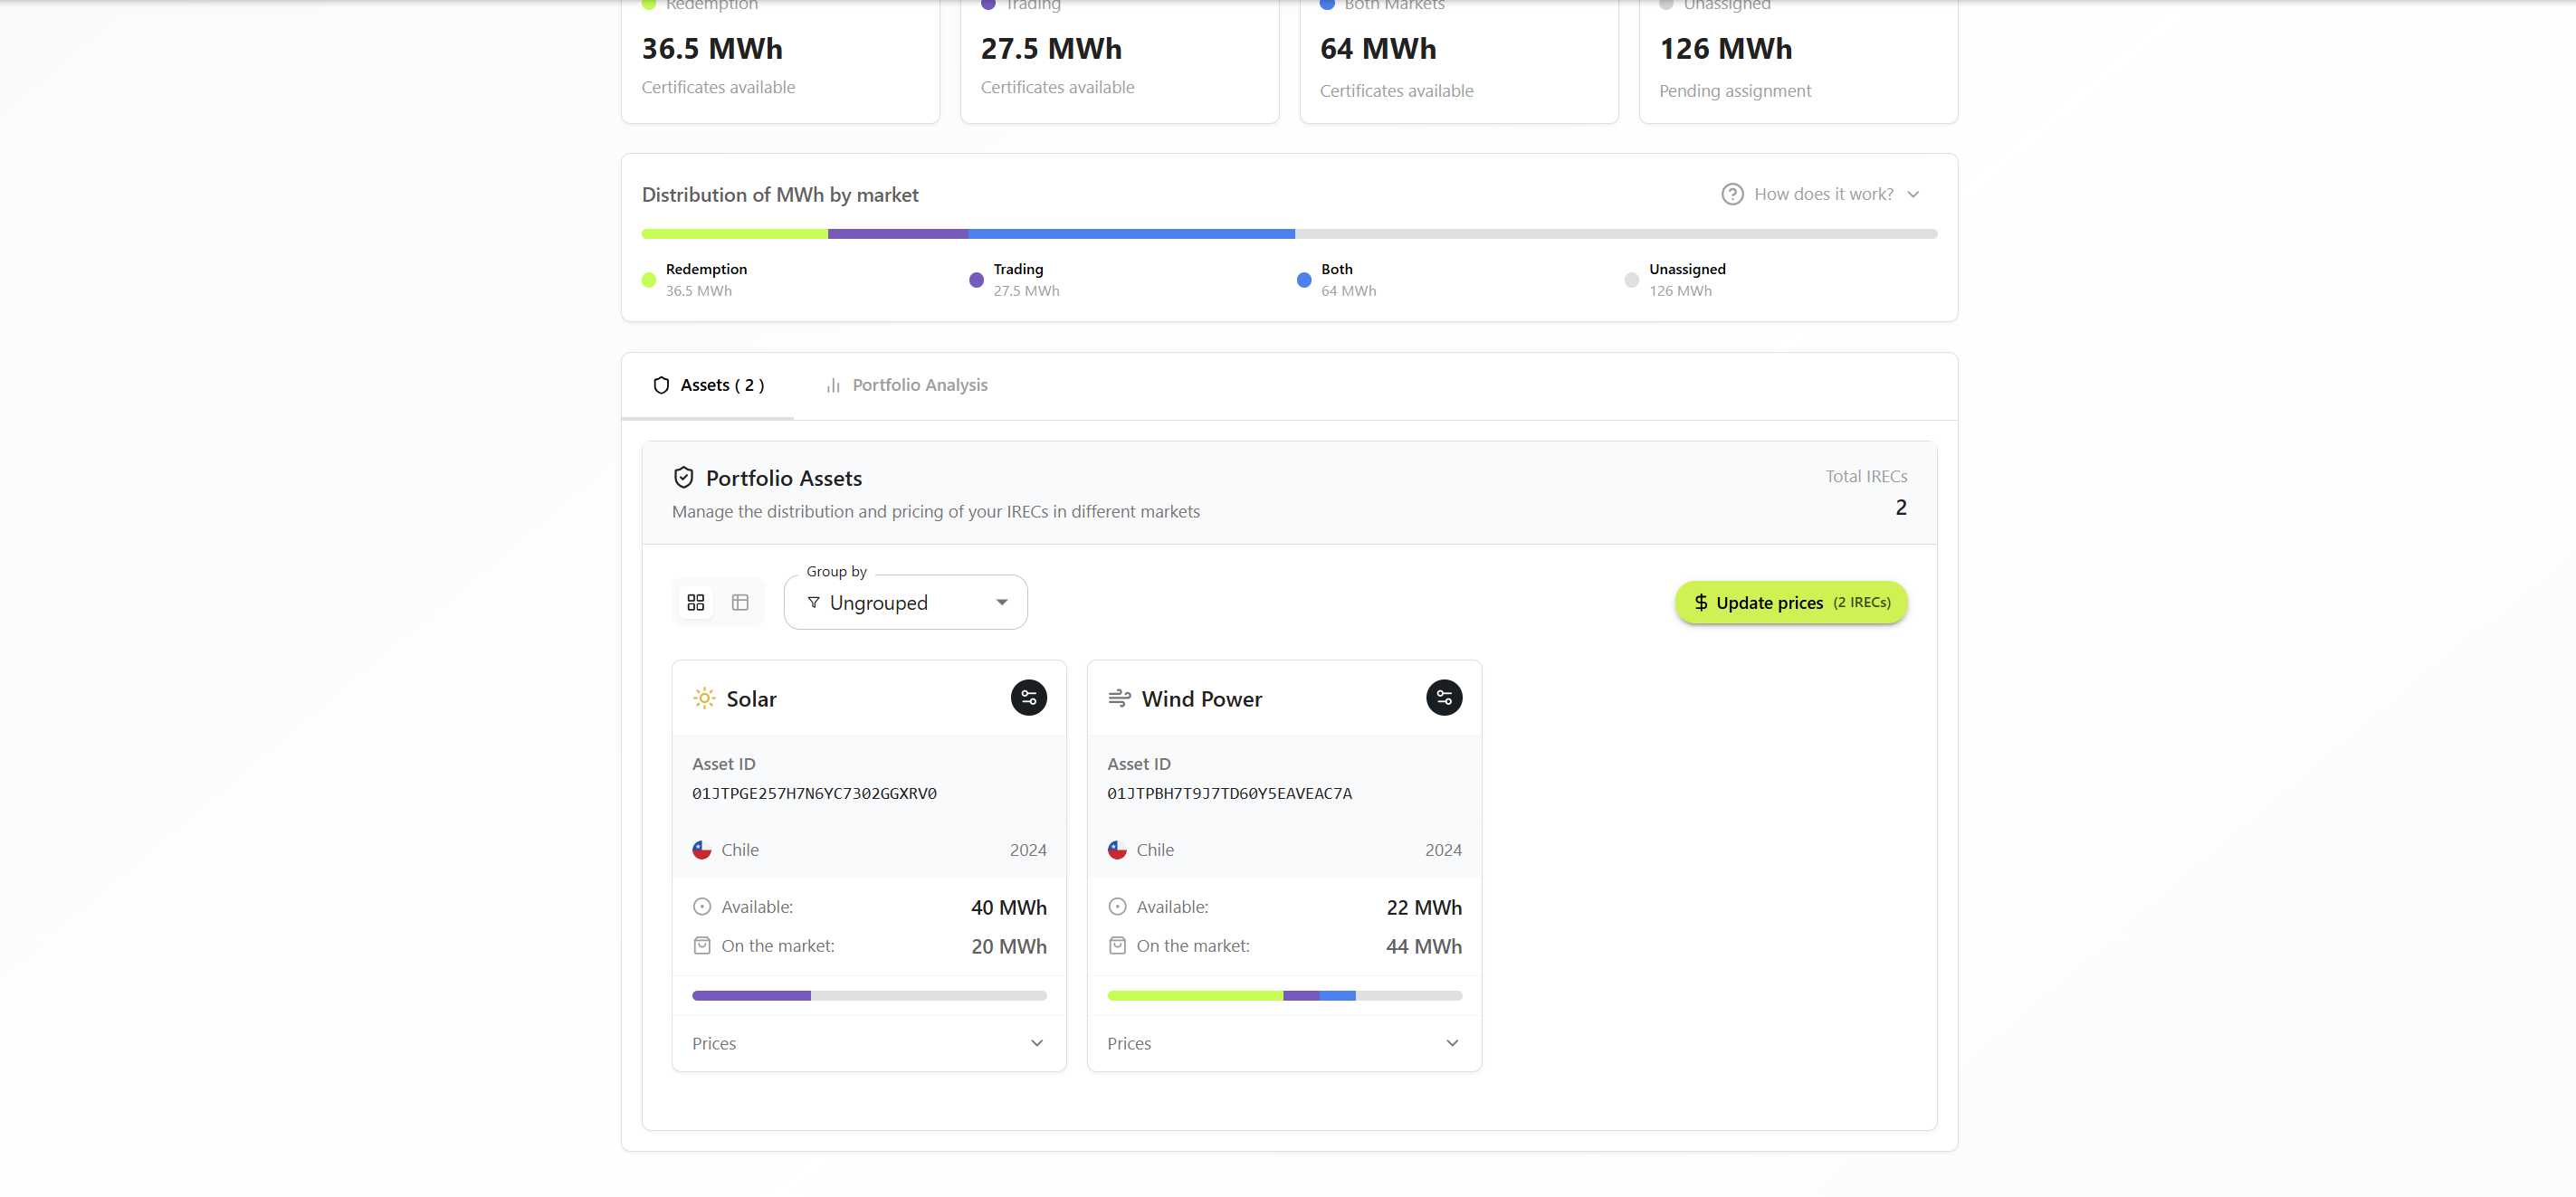Viewport: 2576px width, 1197px height.
Task: Click the Portfolio Assets shield icon
Action: pyautogui.click(x=683, y=477)
